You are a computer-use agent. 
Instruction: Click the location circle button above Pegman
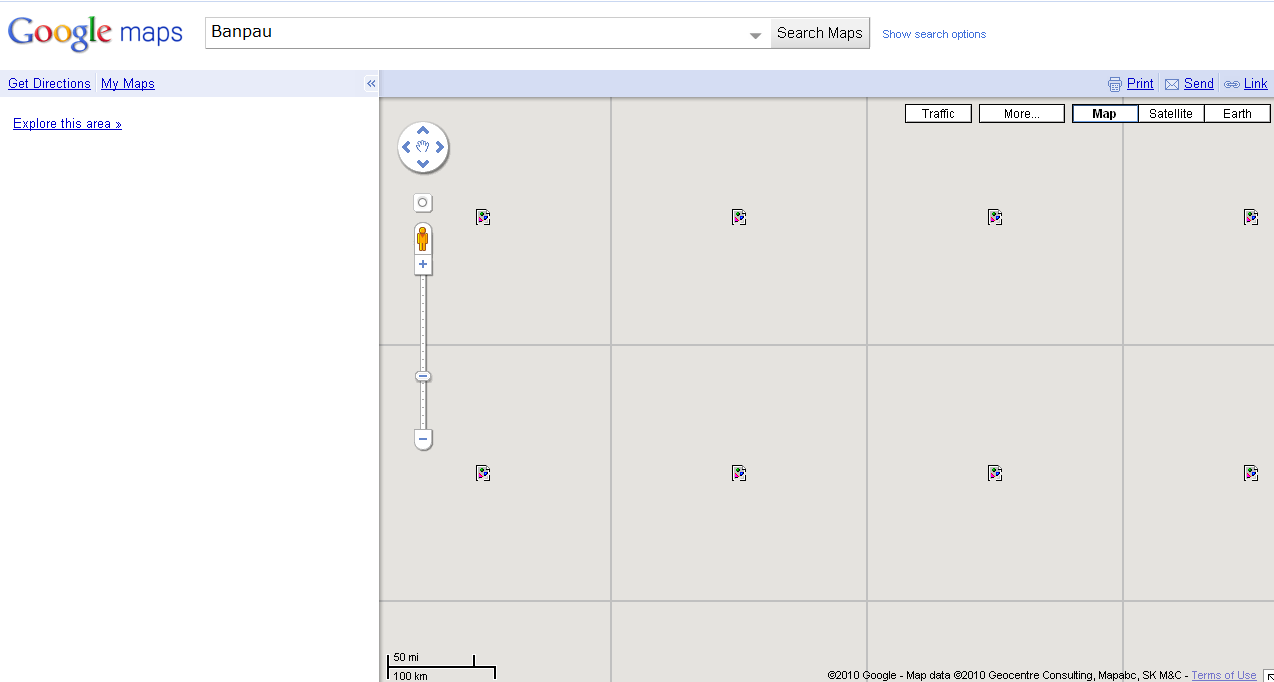[x=423, y=203]
